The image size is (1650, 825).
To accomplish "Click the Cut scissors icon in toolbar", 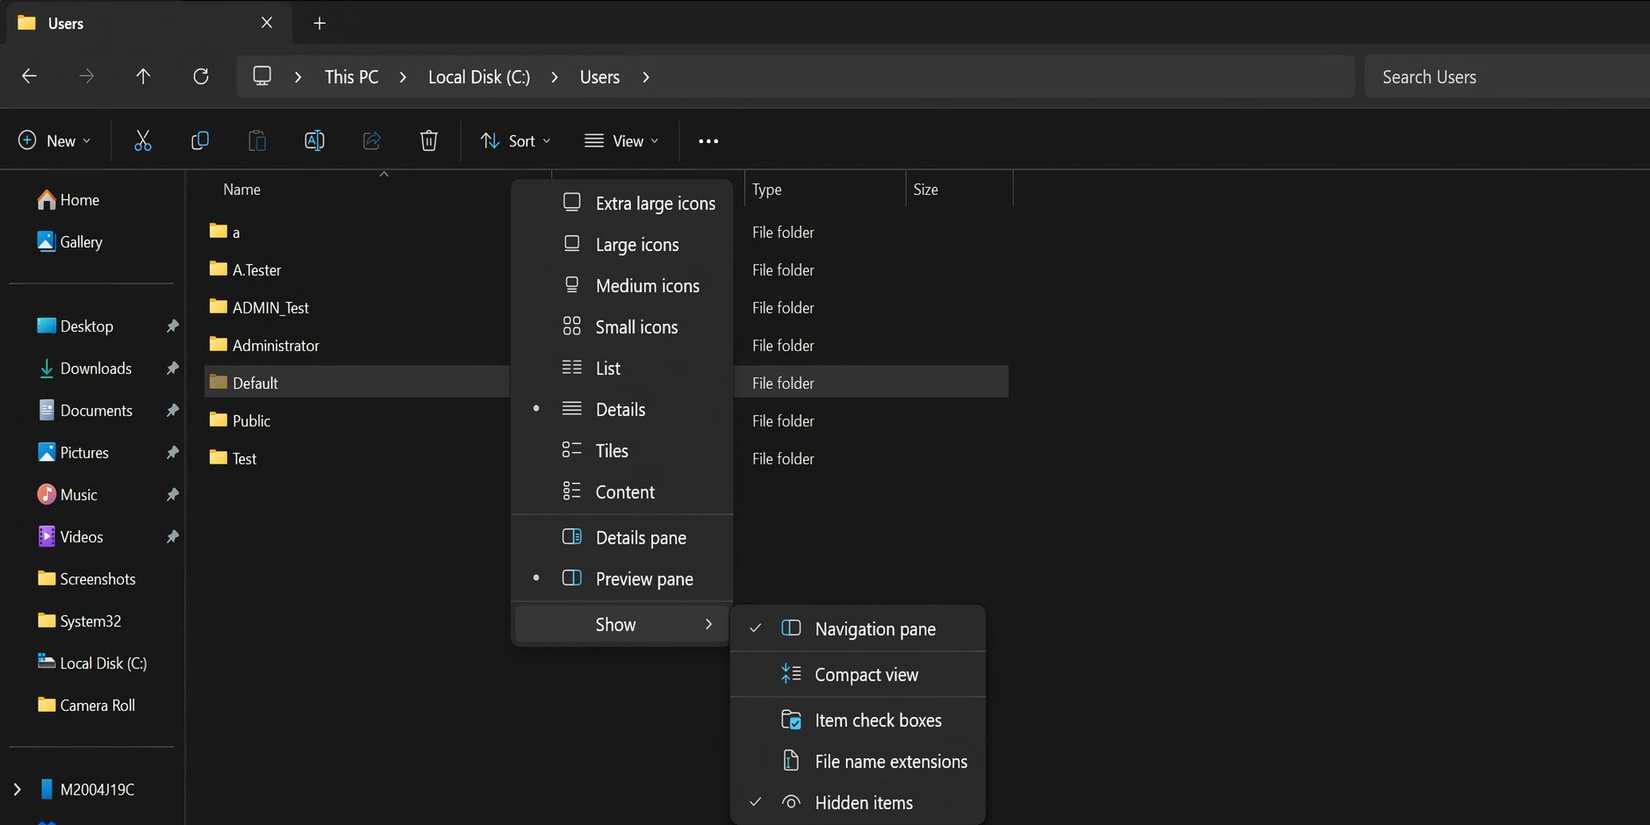I will point(143,141).
